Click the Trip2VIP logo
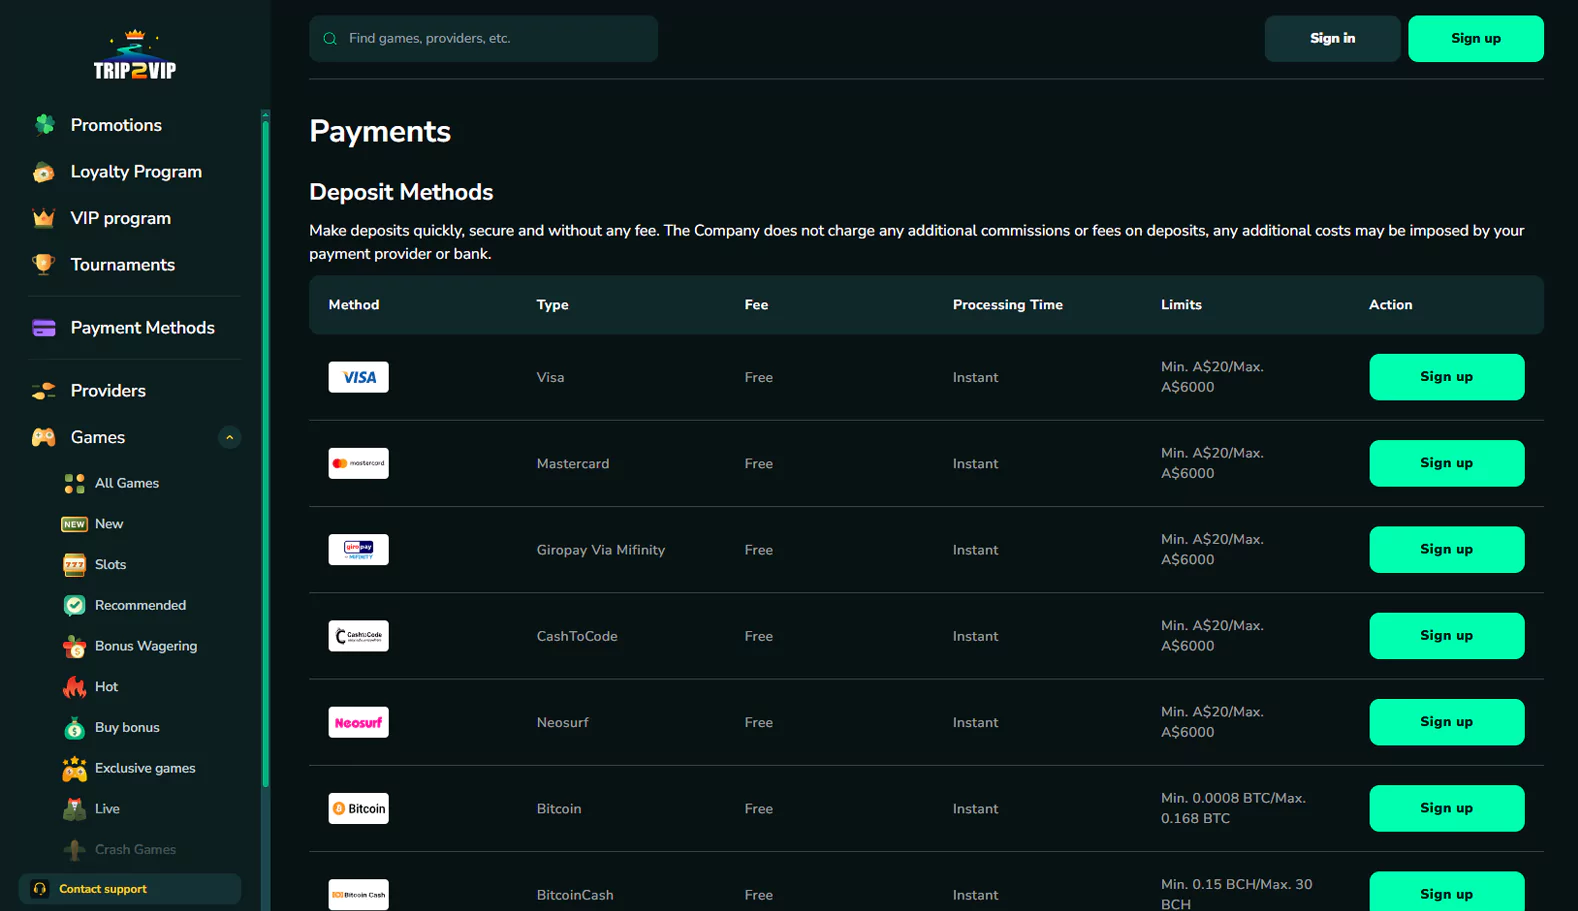The height and width of the screenshot is (911, 1578). [x=134, y=56]
